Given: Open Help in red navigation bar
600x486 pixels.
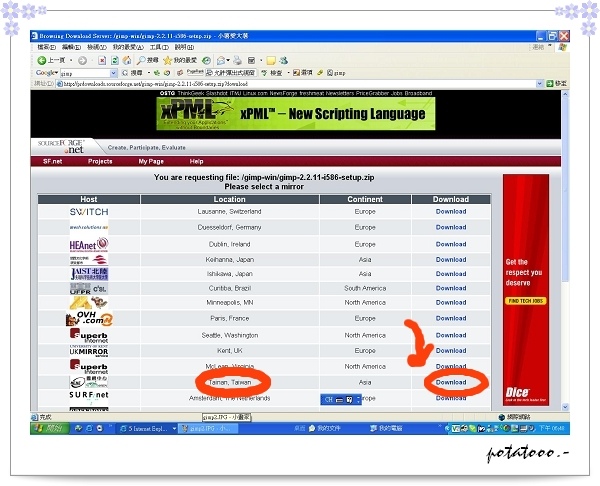Looking at the screenshot, I should 196,161.
